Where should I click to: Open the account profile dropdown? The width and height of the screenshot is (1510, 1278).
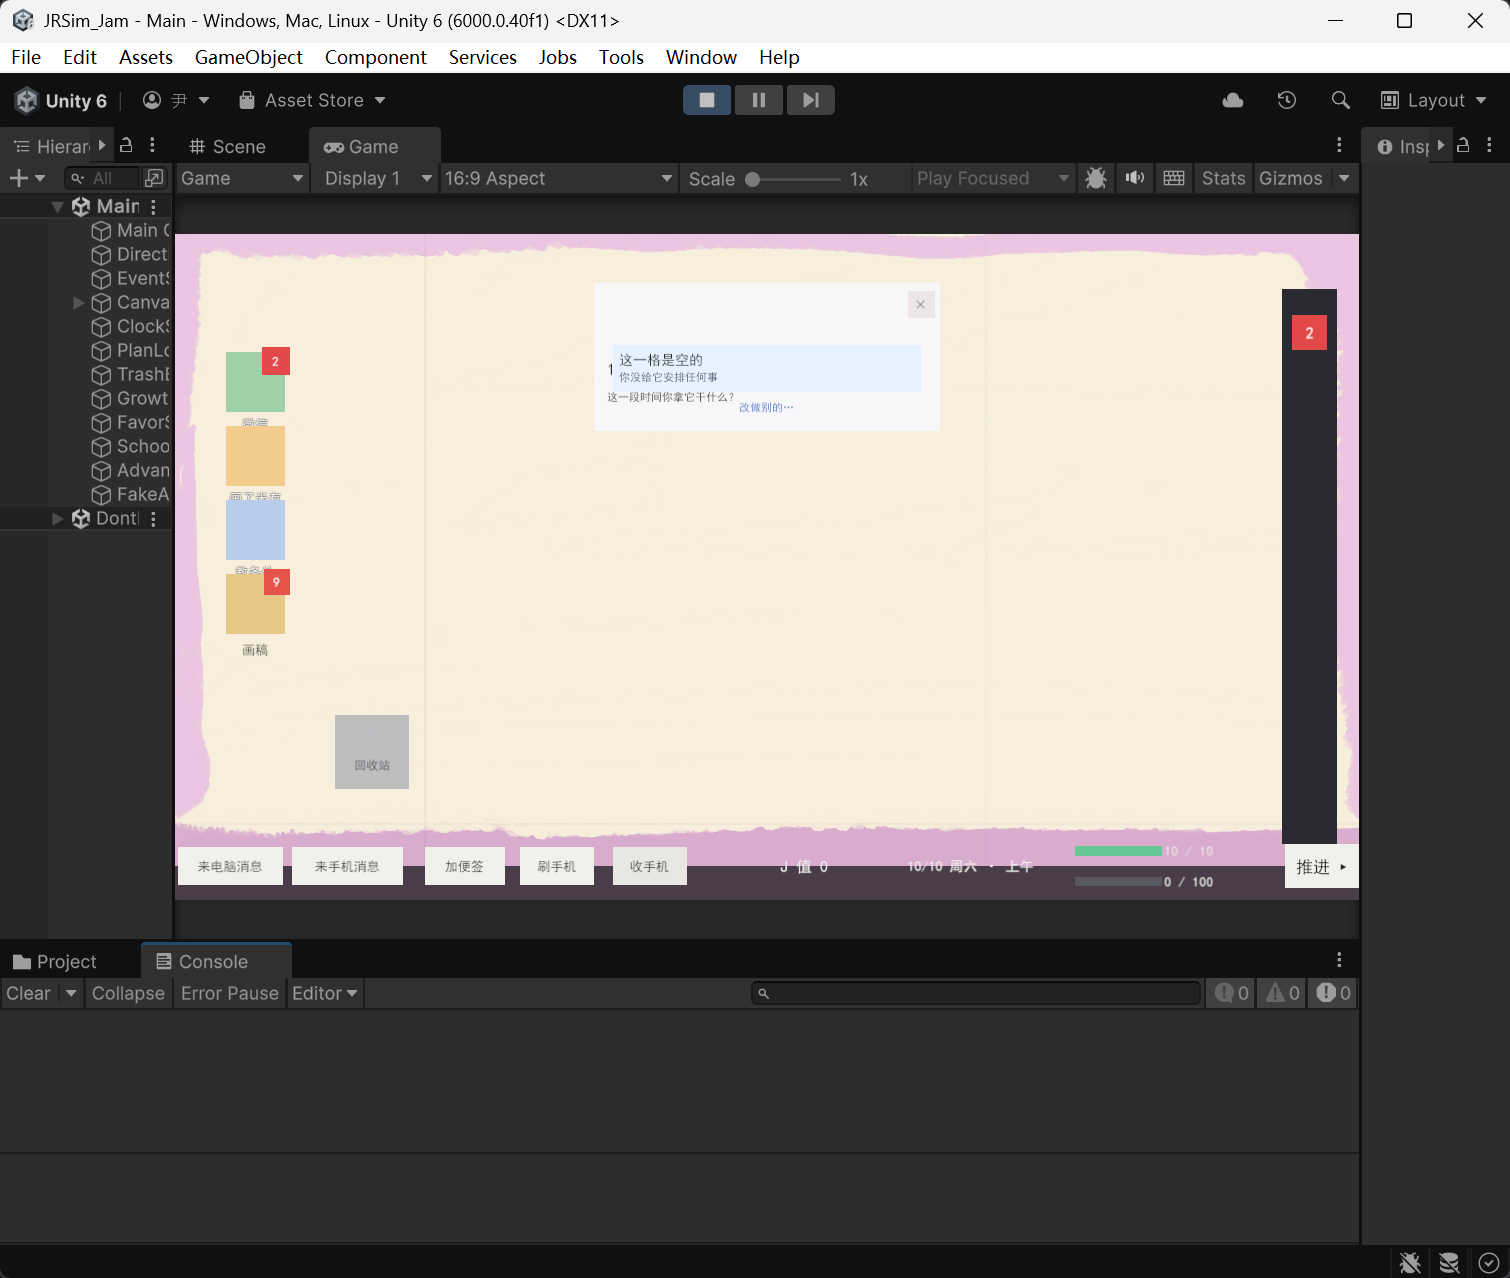(176, 100)
